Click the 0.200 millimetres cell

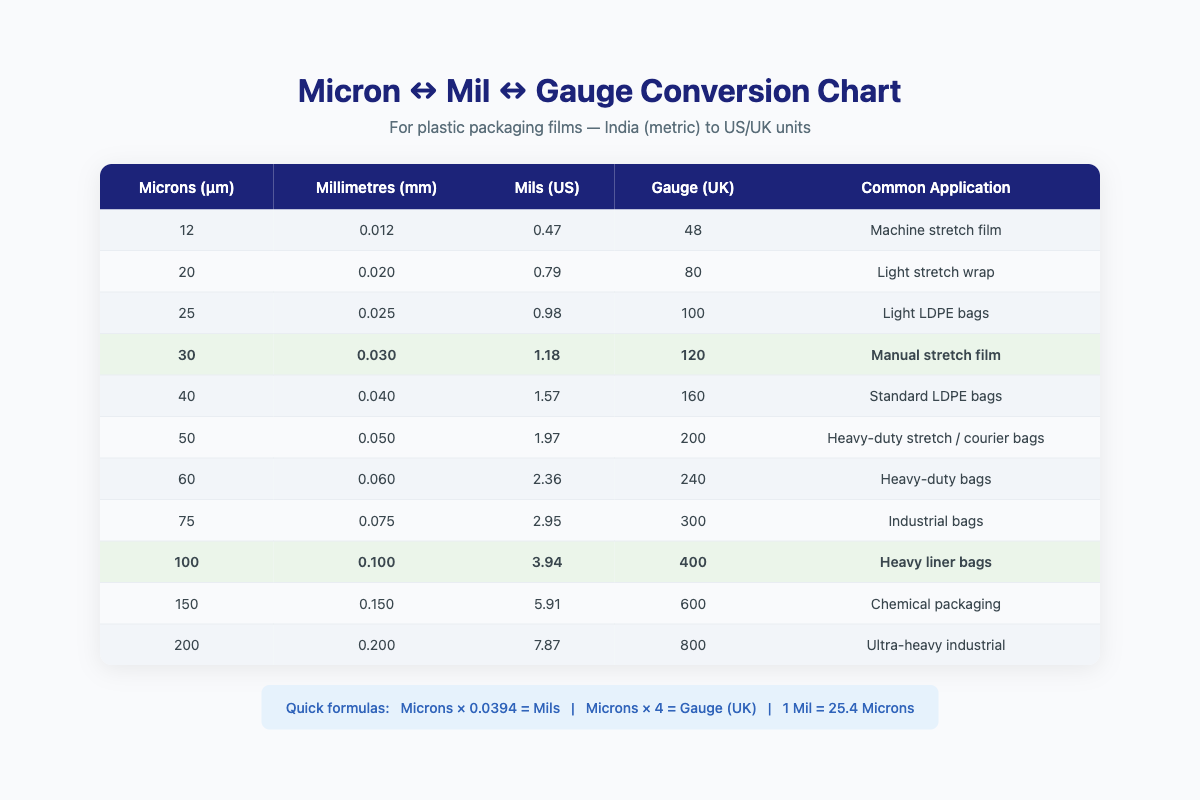(376, 645)
